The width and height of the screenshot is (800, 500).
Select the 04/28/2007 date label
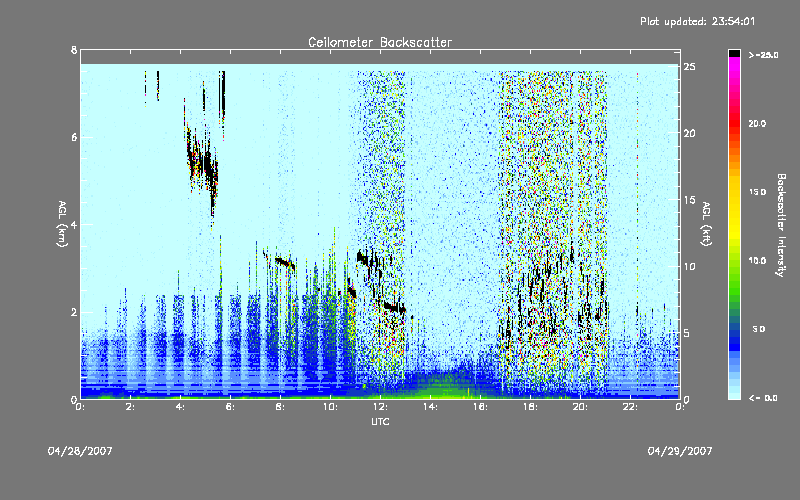tap(80, 451)
